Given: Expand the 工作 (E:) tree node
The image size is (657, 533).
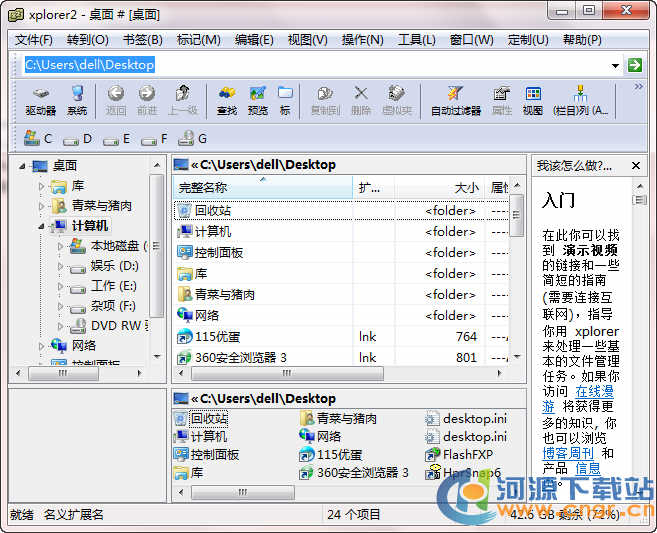Looking at the screenshot, I should 60,286.
